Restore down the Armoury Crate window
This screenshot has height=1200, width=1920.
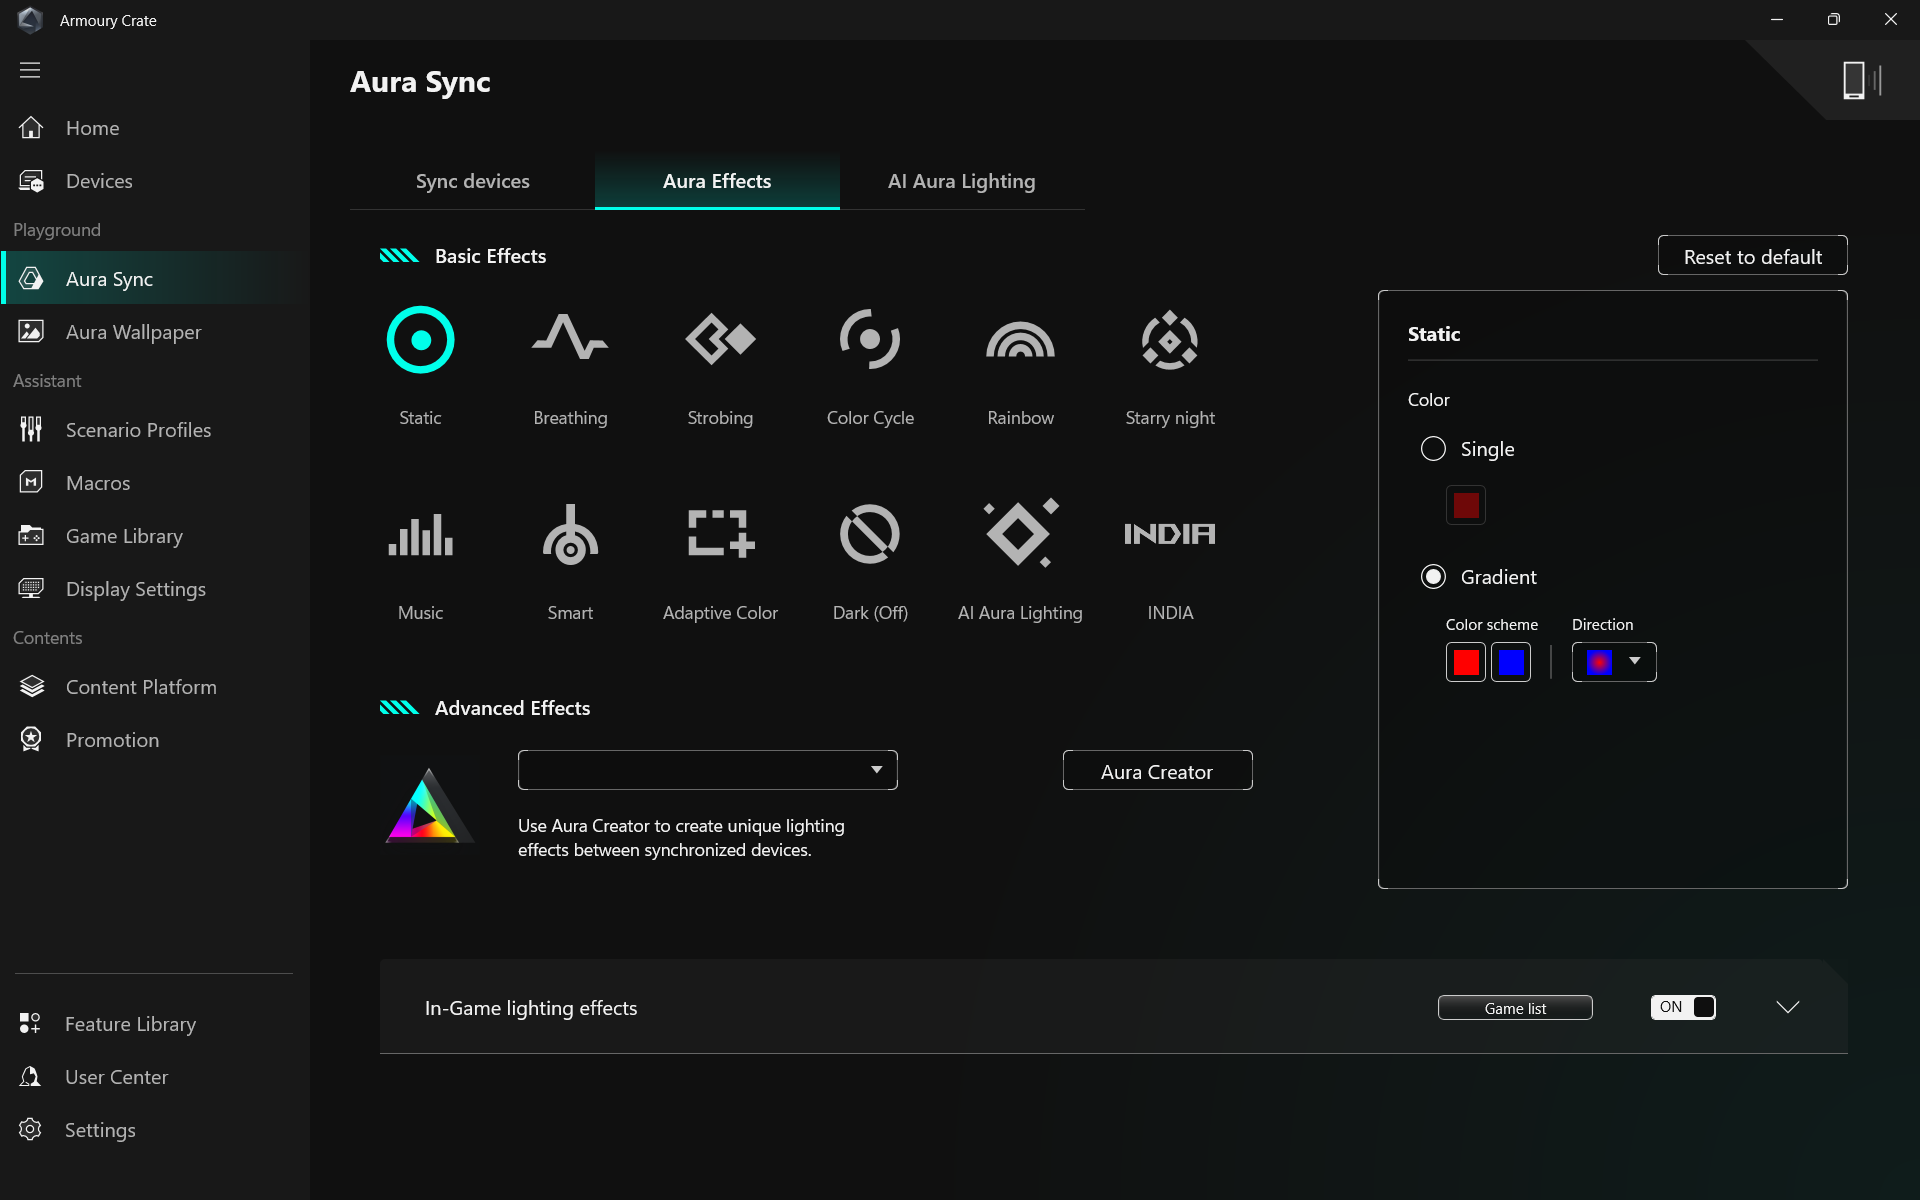point(1833,20)
